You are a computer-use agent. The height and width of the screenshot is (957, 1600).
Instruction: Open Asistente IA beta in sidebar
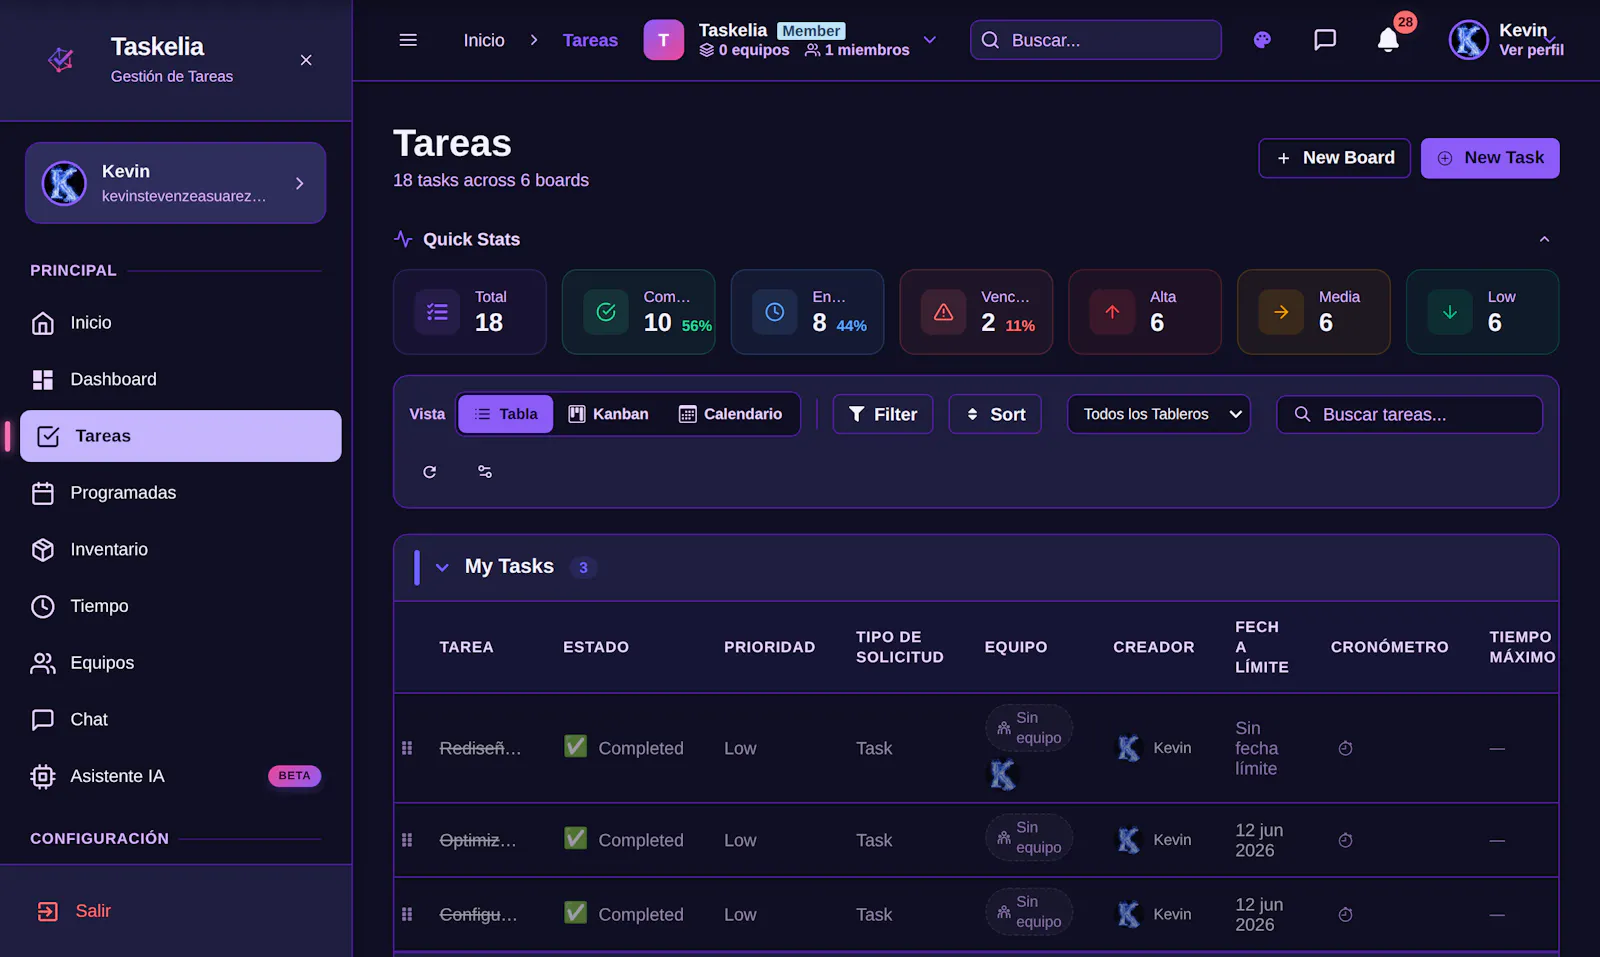pos(180,776)
